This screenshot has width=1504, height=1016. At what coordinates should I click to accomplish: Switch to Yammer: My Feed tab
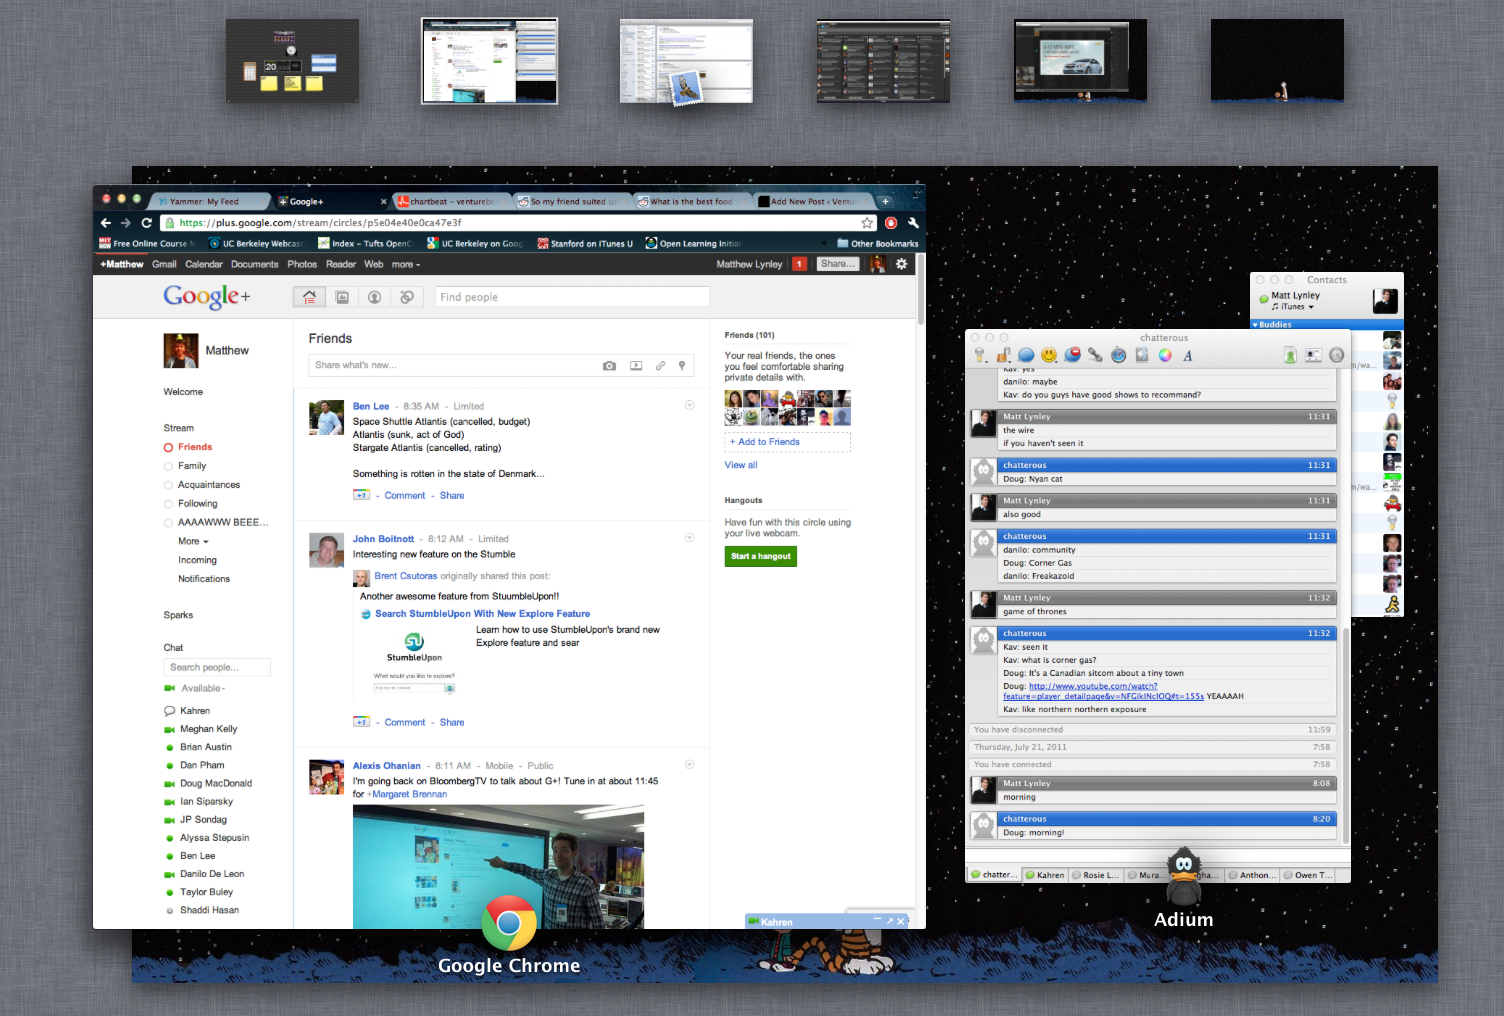tap(210, 201)
